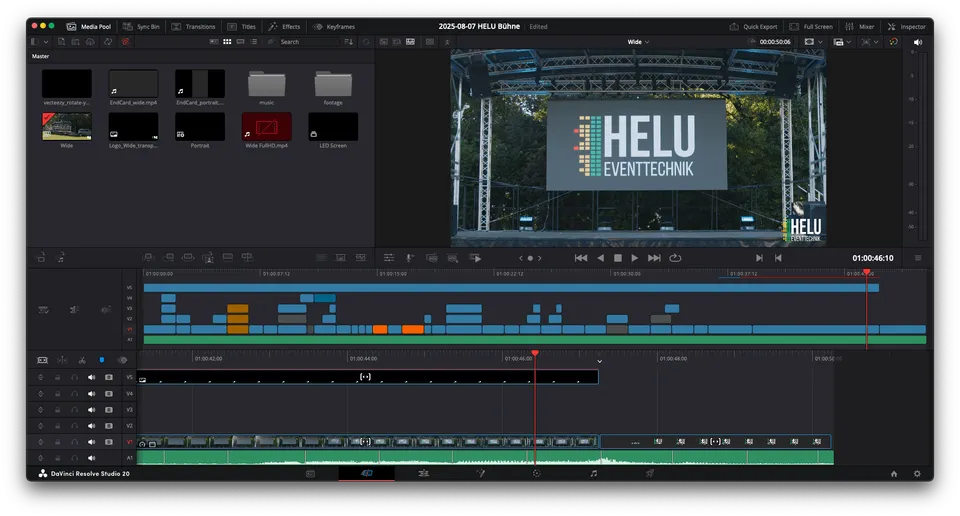Click the viewer timecode 01:00:46:10
This screenshot has height=516, width=960.
coord(872,258)
